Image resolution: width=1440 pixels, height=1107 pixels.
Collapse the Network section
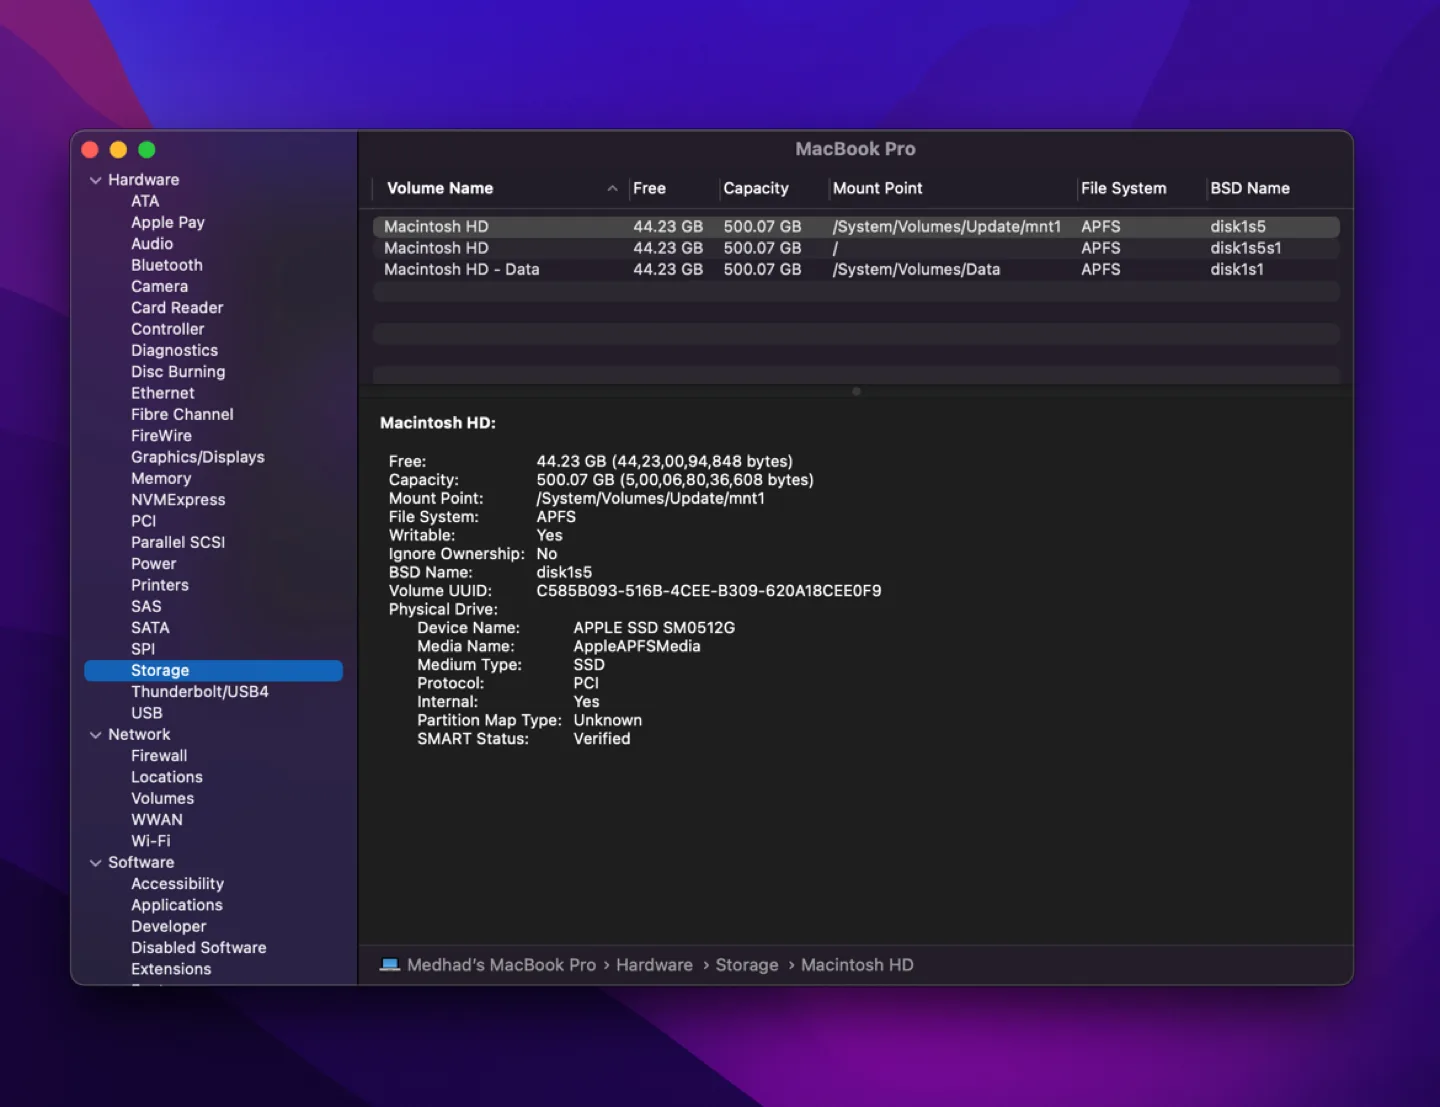click(x=96, y=734)
